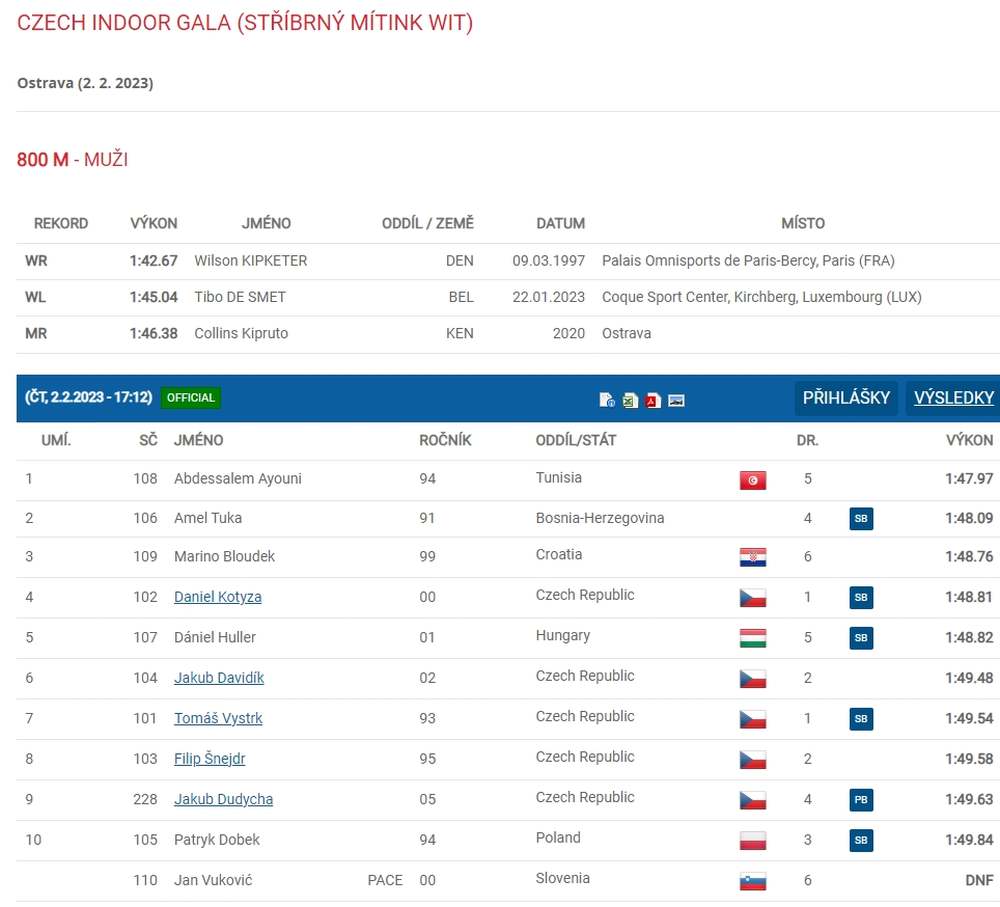
Task: Open Tomáš Vystrk's profile link
Action: pos(218,718)
